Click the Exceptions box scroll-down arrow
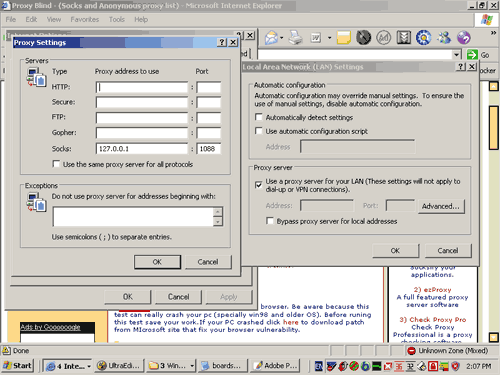The height and width of the screenshot is (375, 500). 218,222
